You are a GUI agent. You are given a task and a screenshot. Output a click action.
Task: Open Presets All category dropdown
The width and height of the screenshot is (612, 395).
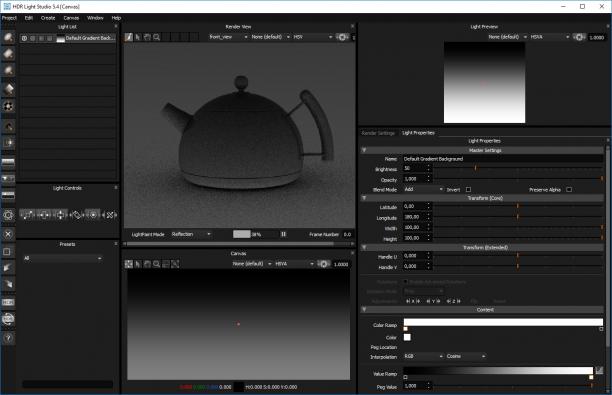point(62,258)
